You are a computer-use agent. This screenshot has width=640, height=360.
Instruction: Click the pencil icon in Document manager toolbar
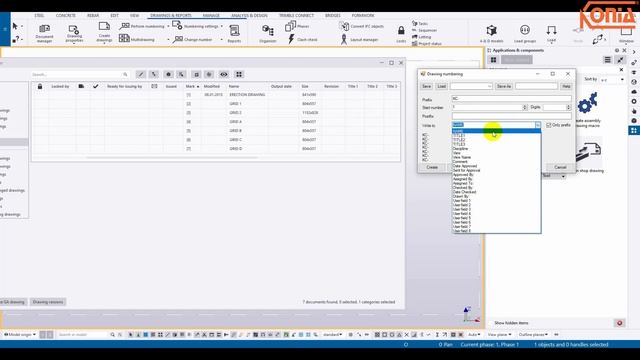click(141, 74)
